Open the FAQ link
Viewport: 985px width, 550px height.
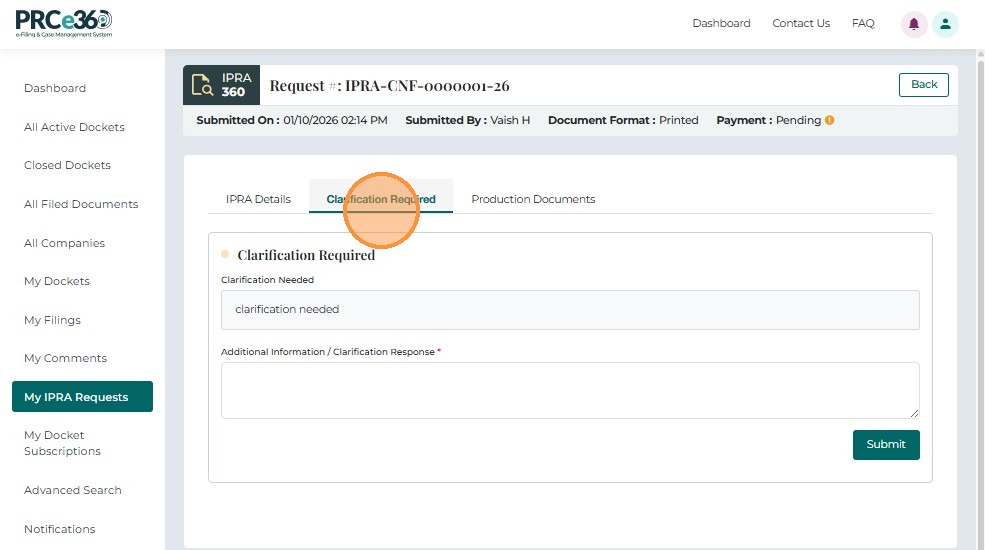pos(863,23)
